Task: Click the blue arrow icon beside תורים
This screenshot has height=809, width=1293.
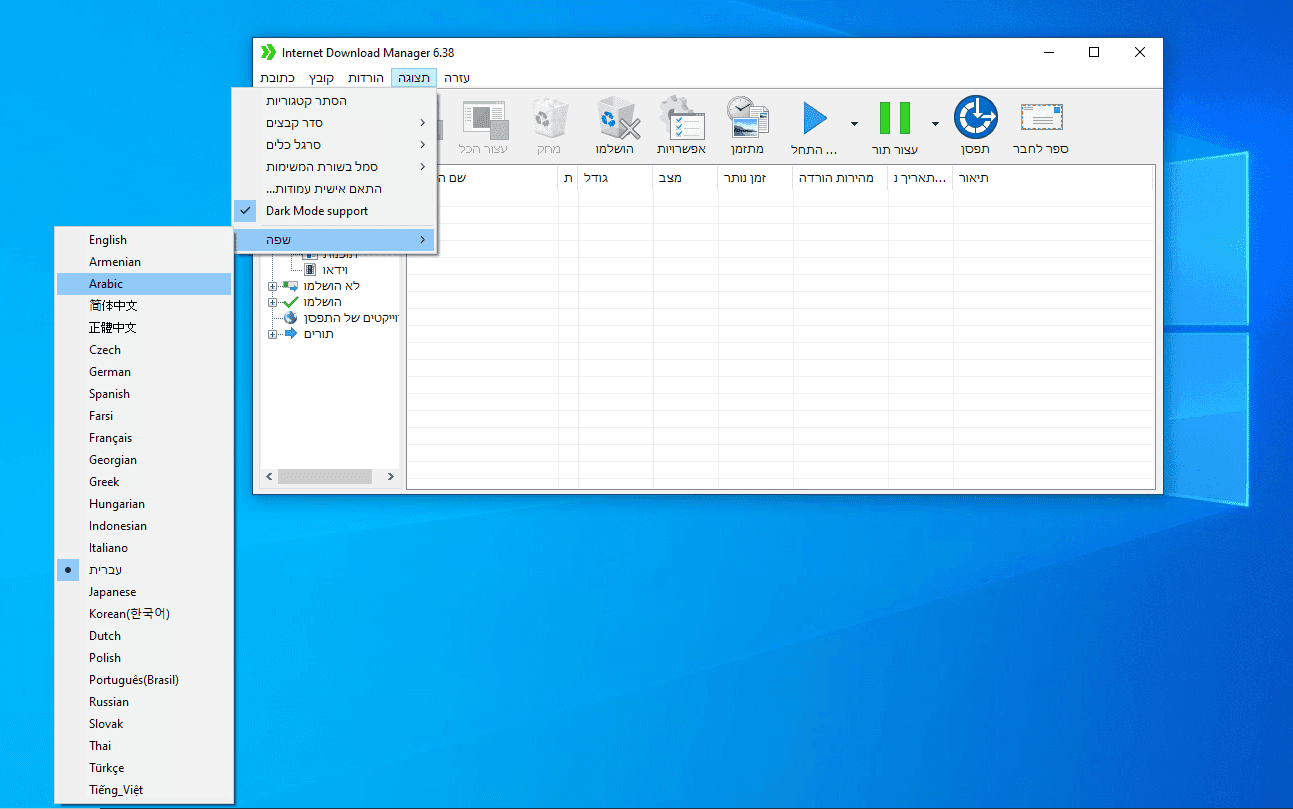Action: pos(291,334)
